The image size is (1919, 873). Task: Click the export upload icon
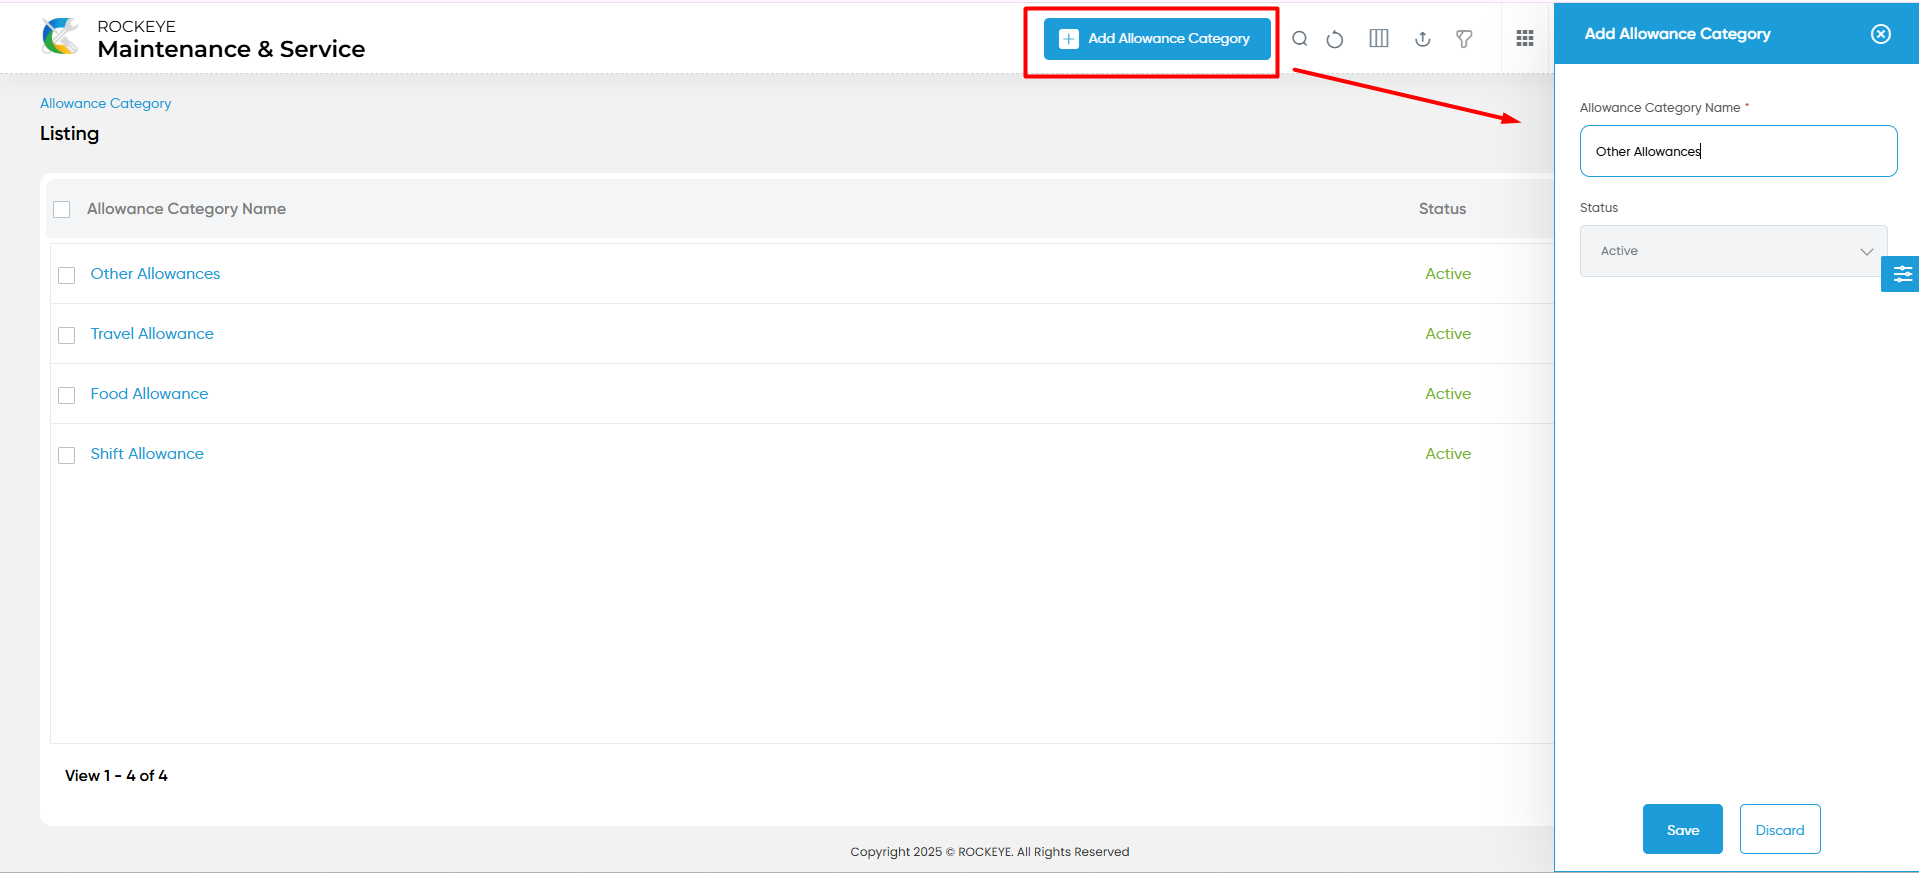click(x=1423, y=39)
